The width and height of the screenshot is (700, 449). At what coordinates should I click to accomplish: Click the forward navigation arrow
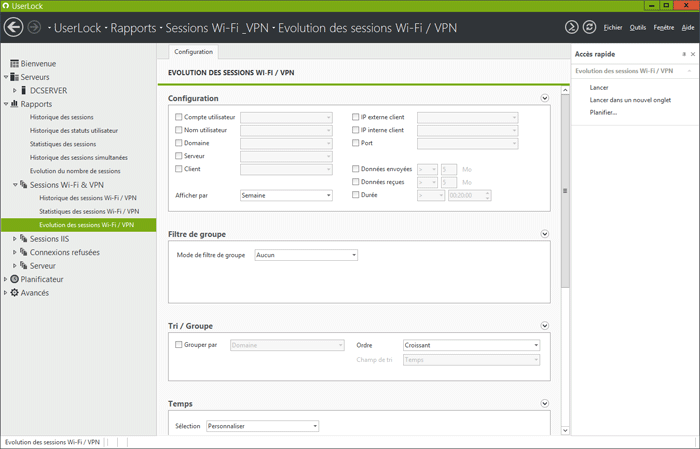tap(34, 27)
